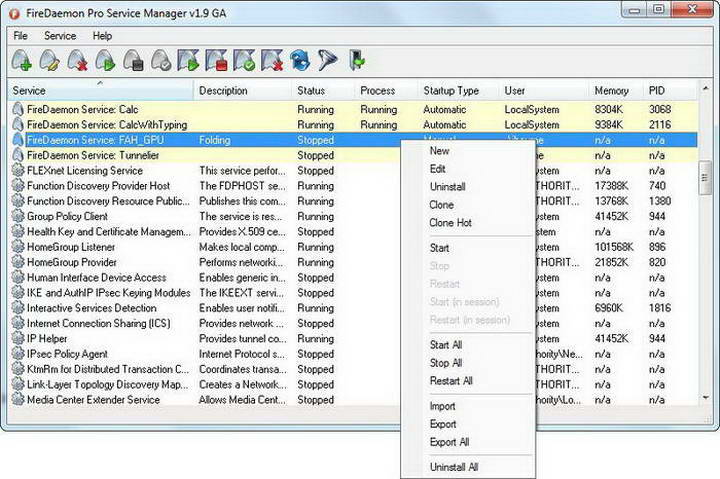Click the Group Policy Client gear icon
Screen dimensions: 720x479
tap(18, 216)
